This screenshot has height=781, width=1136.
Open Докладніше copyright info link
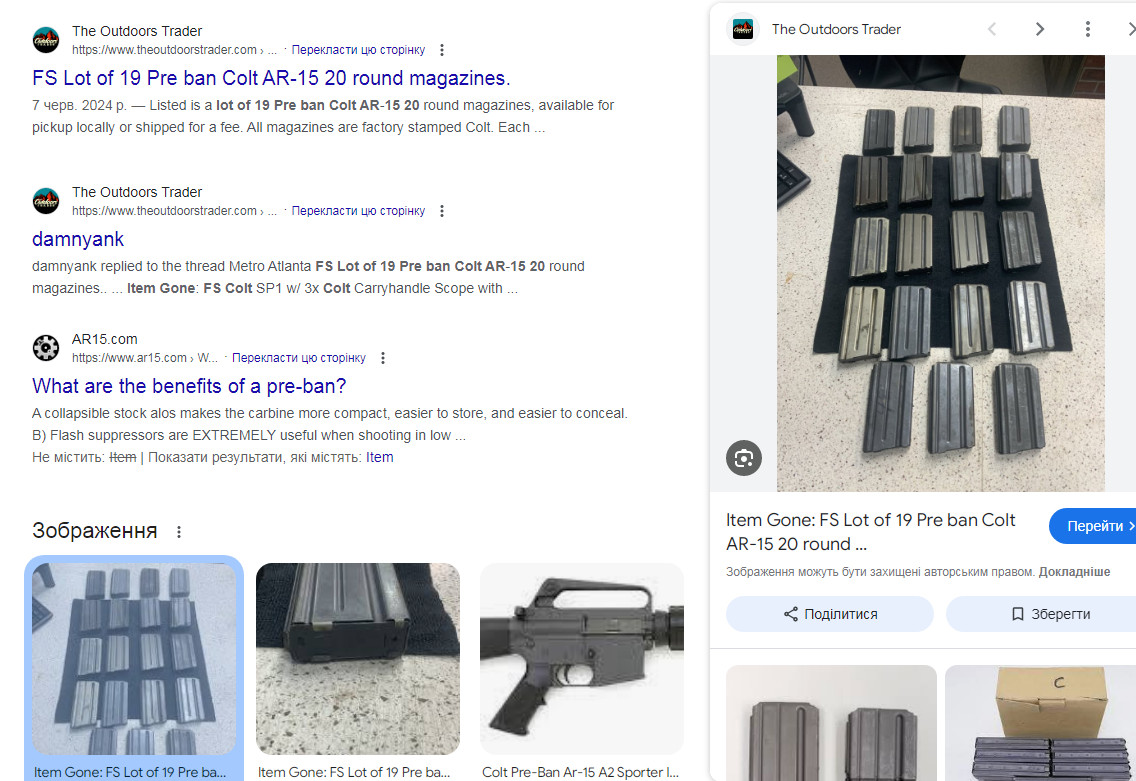tap(1074, 572)
